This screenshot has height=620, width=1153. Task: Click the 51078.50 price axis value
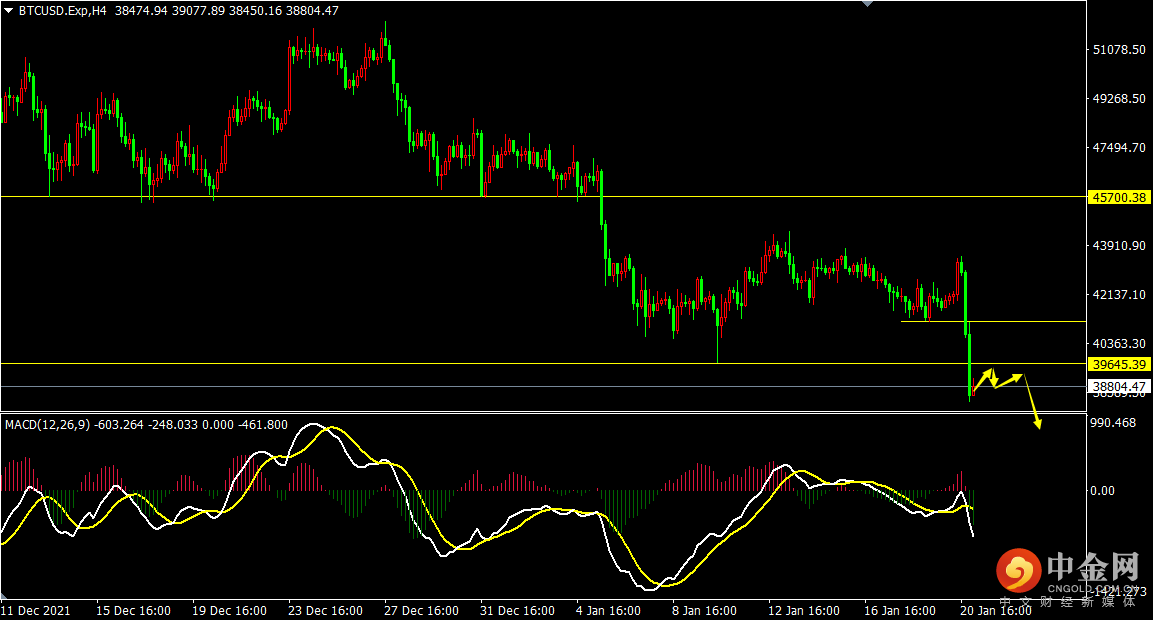pos(1116,50)
